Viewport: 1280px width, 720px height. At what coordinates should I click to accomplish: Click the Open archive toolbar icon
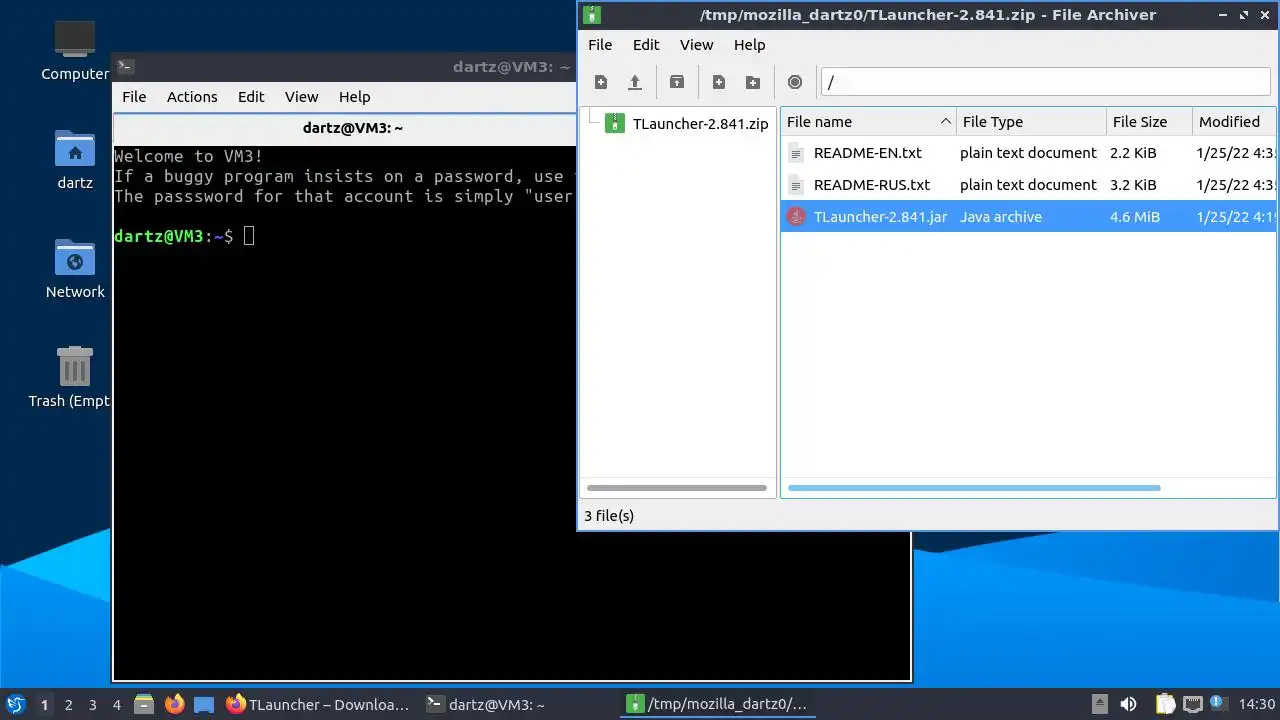point(634,82)
